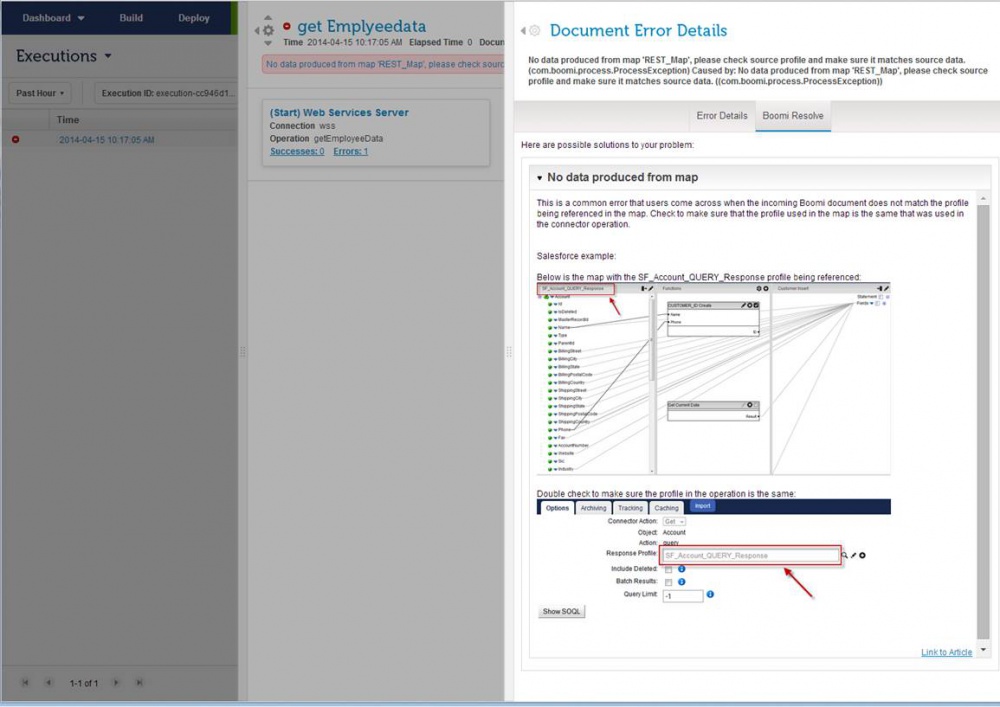Image resolution: width=1000 pixels, height=707 pixels.
Task: Click scroll down arrow in solutions panel
Action: point(983,650)
